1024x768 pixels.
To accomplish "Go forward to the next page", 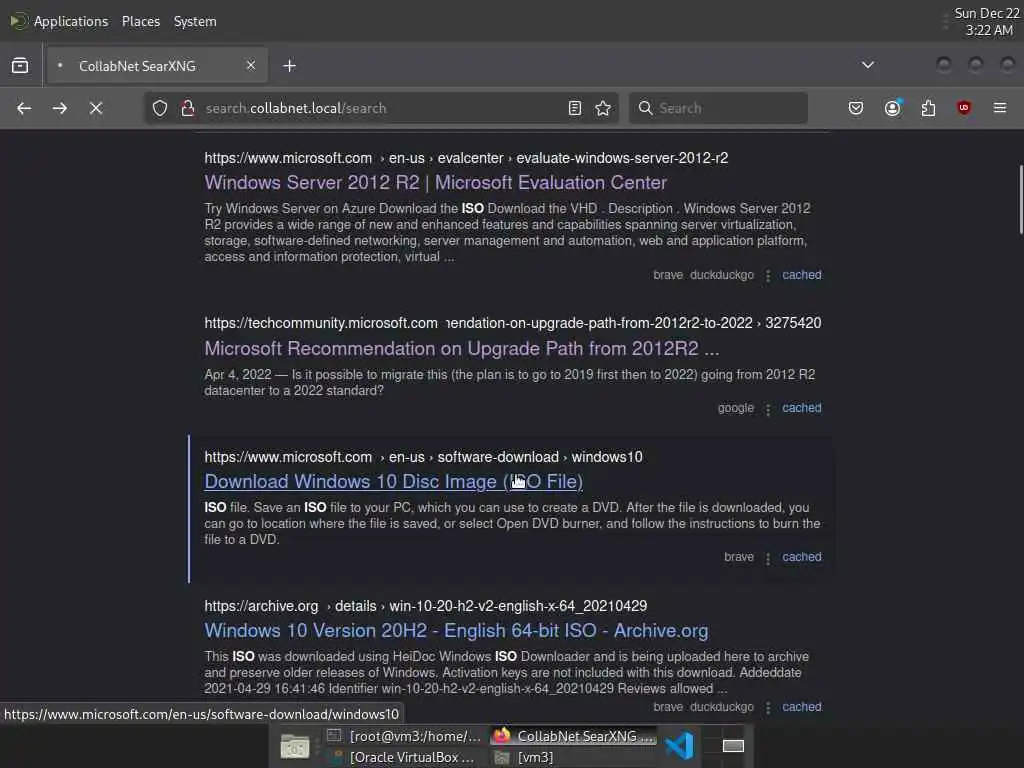I will point(59,108).
